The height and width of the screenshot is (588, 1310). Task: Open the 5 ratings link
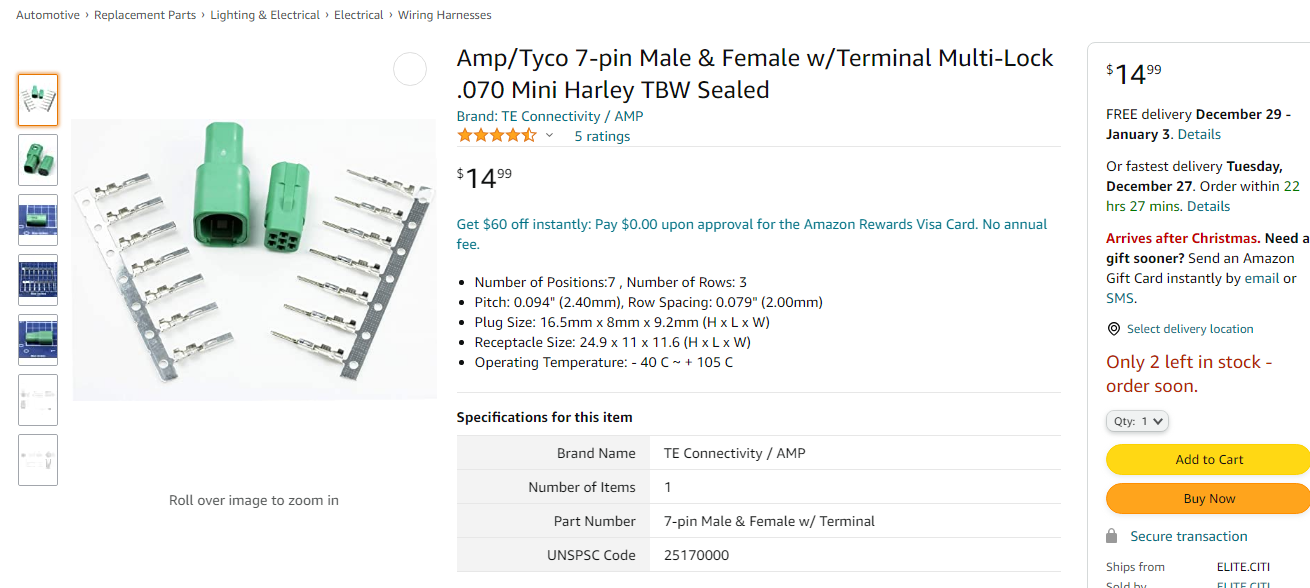point(602,135)
